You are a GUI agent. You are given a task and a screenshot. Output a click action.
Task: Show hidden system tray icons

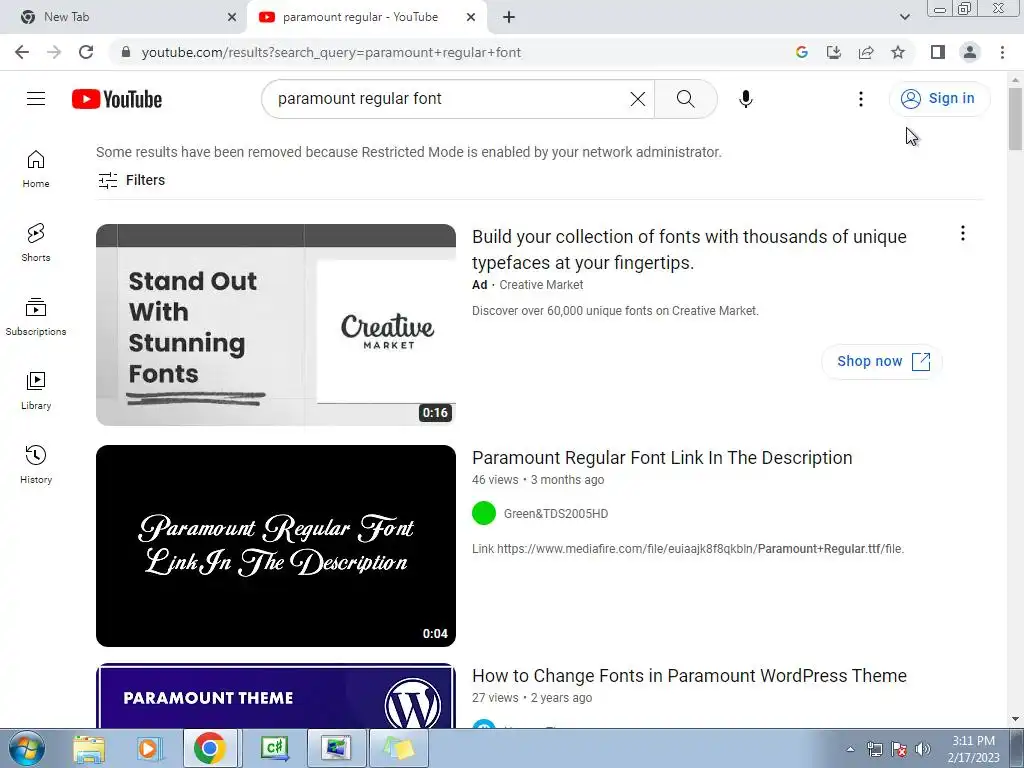(x=850, y=750)
